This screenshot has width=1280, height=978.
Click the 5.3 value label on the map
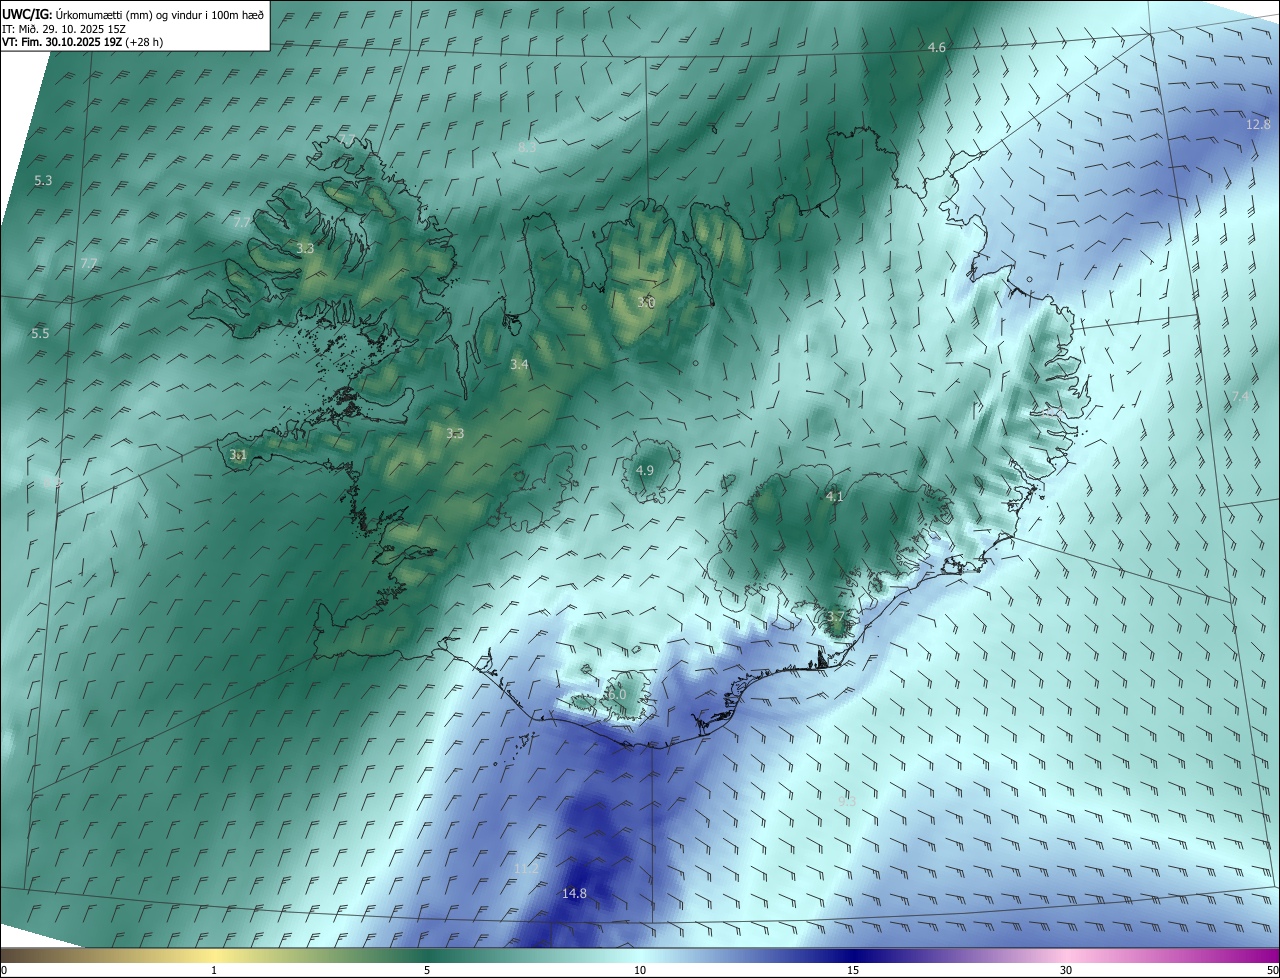(x=43, y=181)
